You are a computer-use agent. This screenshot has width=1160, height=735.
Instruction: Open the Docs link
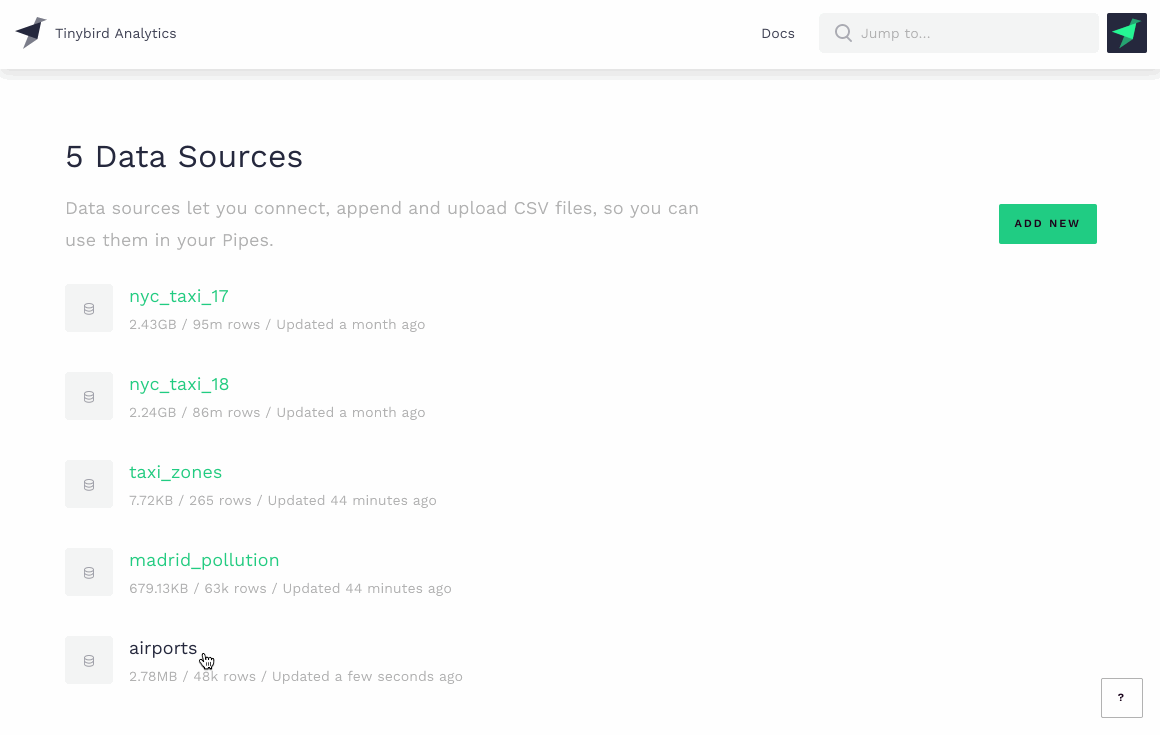click(777, 33)
